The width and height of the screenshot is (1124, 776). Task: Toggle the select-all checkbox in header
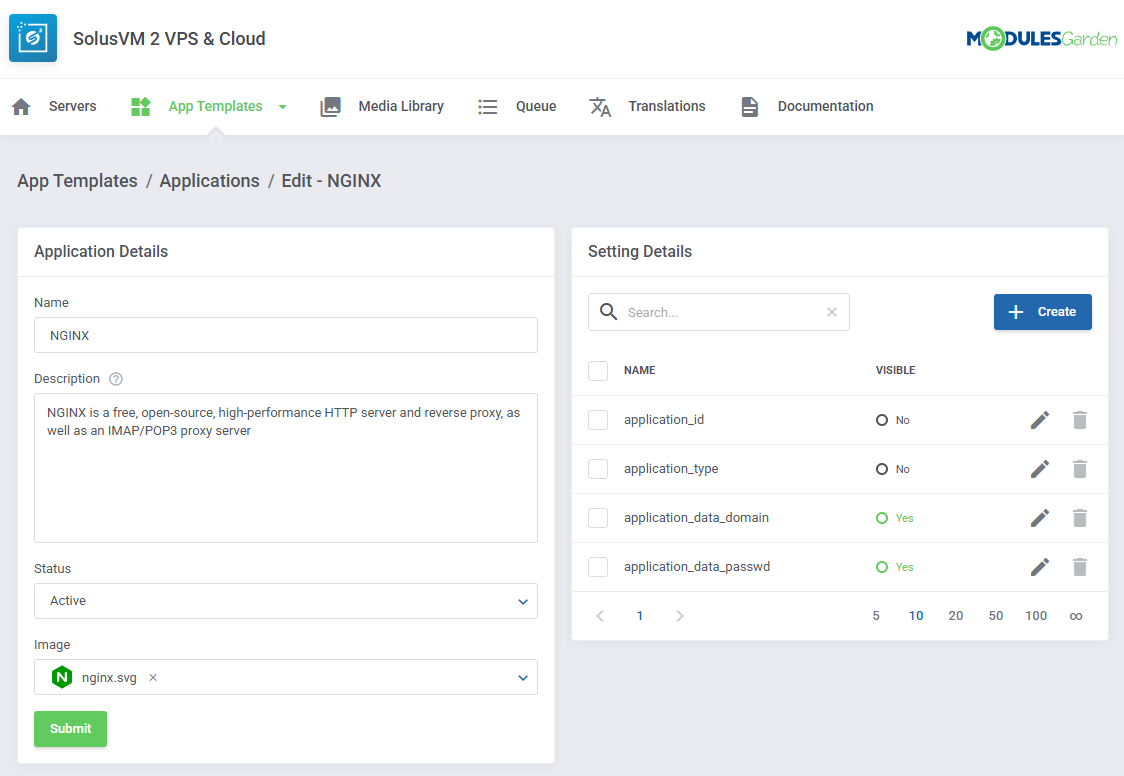pos(598,370)
